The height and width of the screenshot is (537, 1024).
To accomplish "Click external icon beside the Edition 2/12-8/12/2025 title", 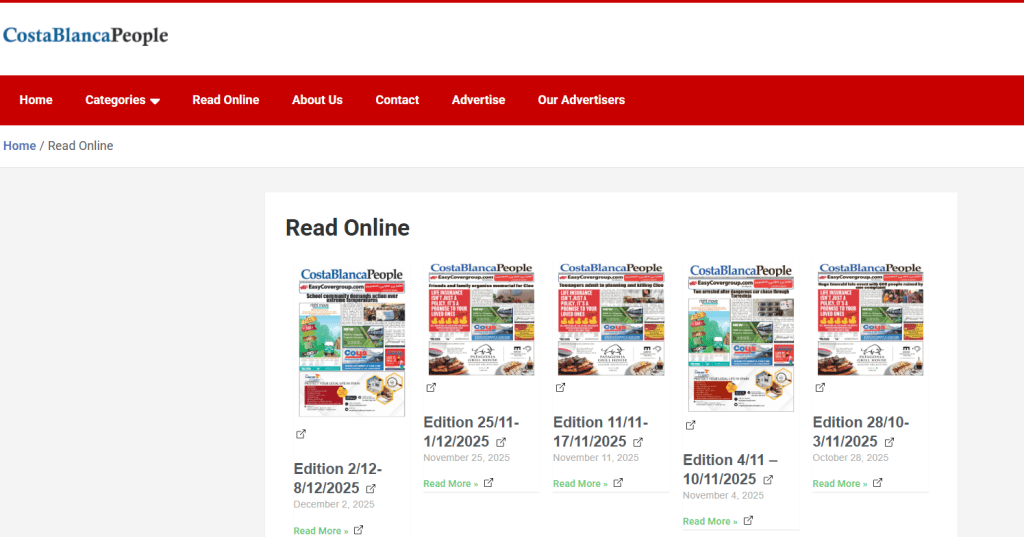I will click(x=371, y=489).
